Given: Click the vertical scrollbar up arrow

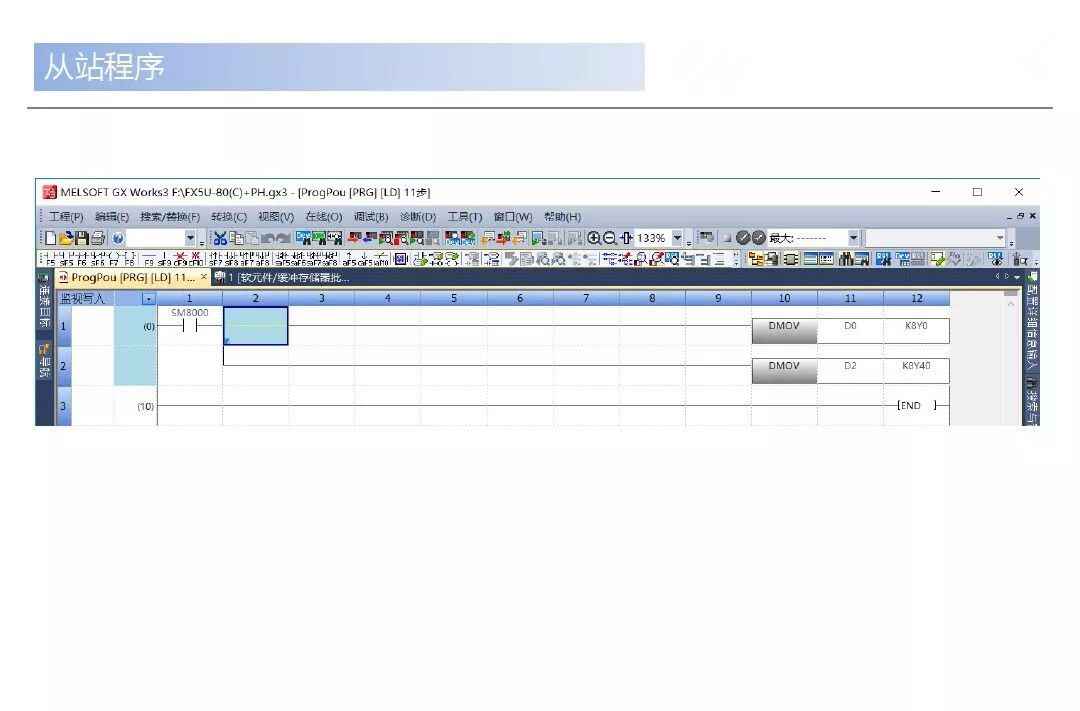Looking at the screenshot, I should tap(1010, 304).
